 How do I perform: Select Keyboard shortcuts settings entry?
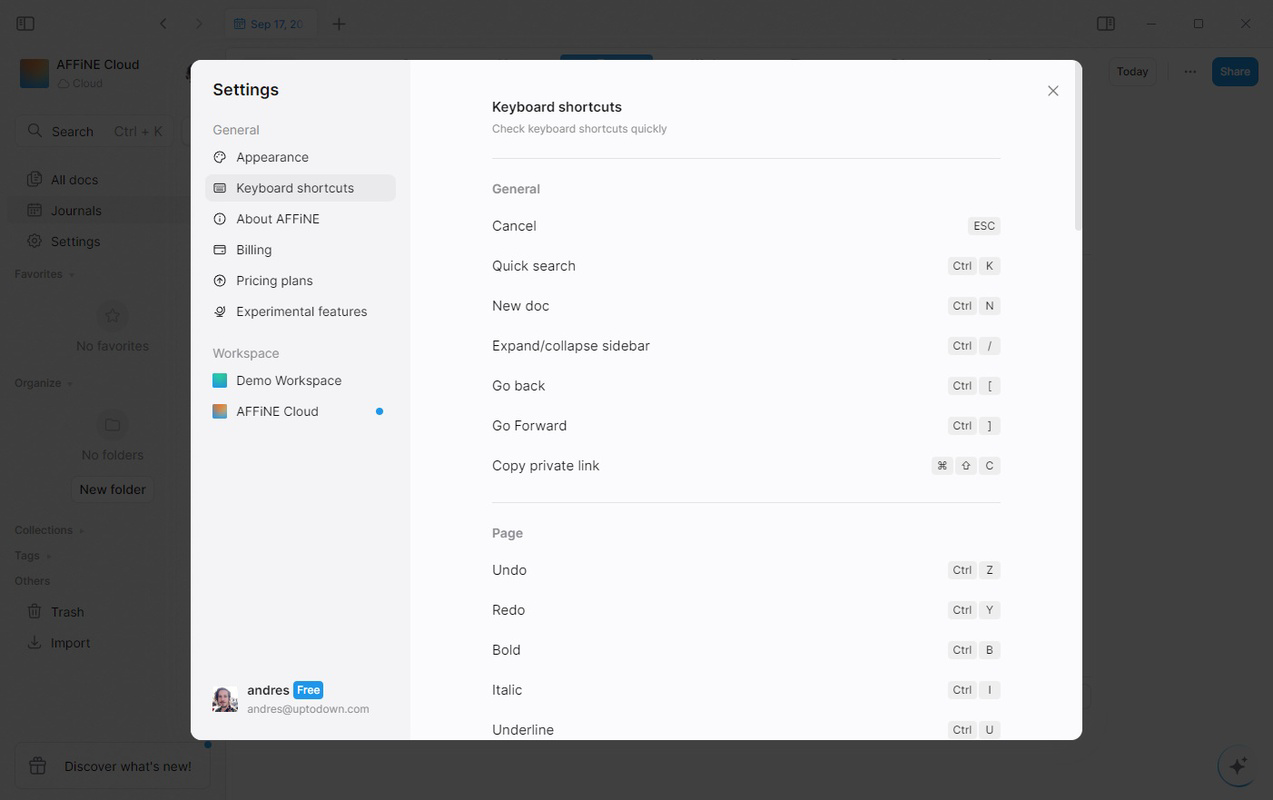300,188
